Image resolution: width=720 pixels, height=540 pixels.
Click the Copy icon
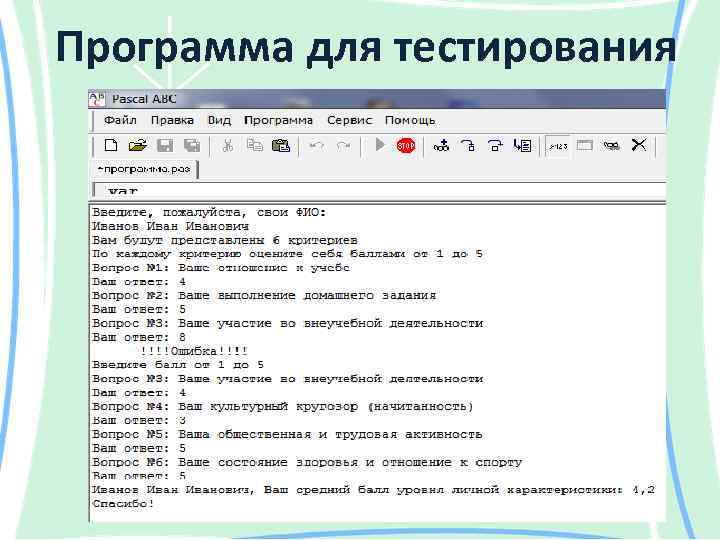point(254,146)
